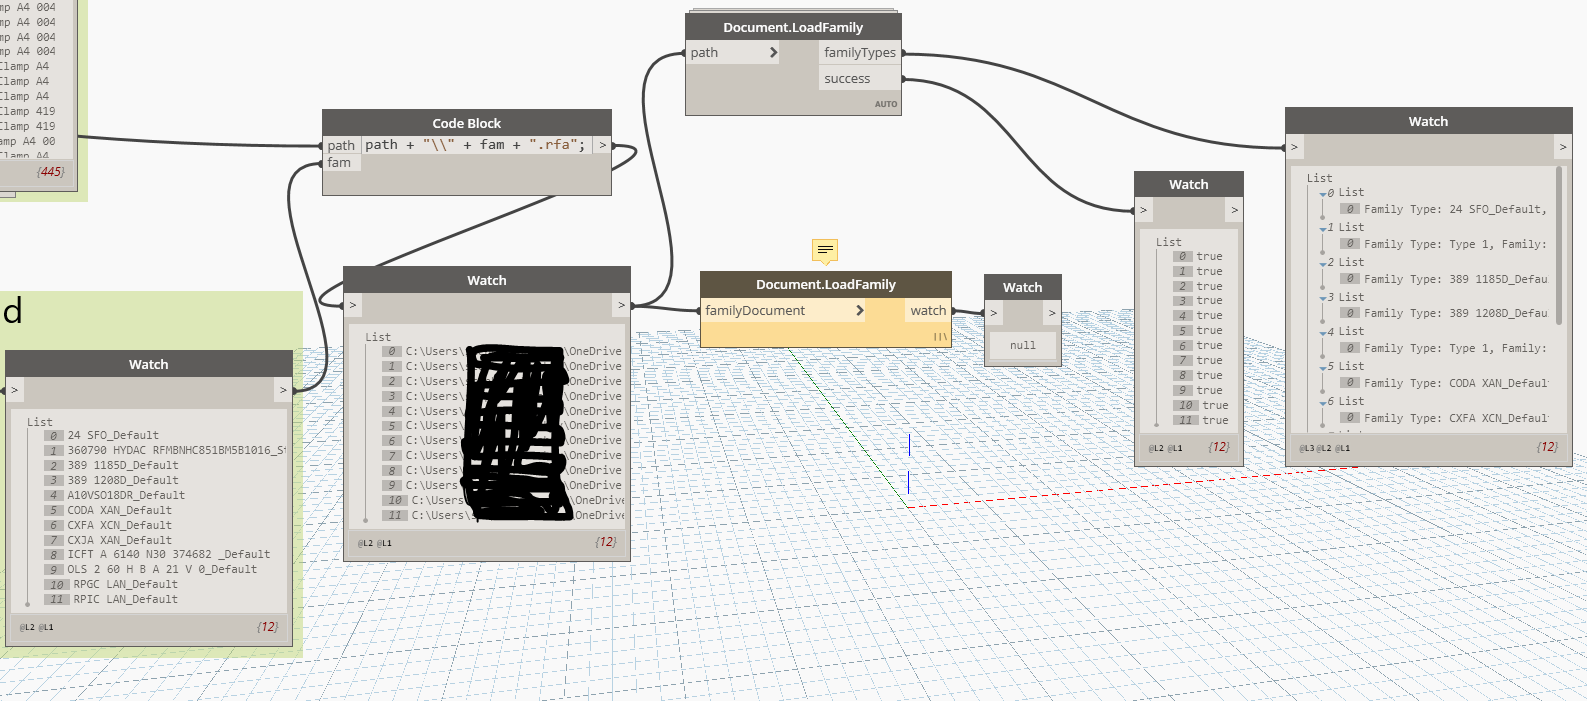The height and width of the screenshot is (701, 1587).
Task: Click index 11 C:\Users row in paths Watch
Action: (x=503, y=515)
